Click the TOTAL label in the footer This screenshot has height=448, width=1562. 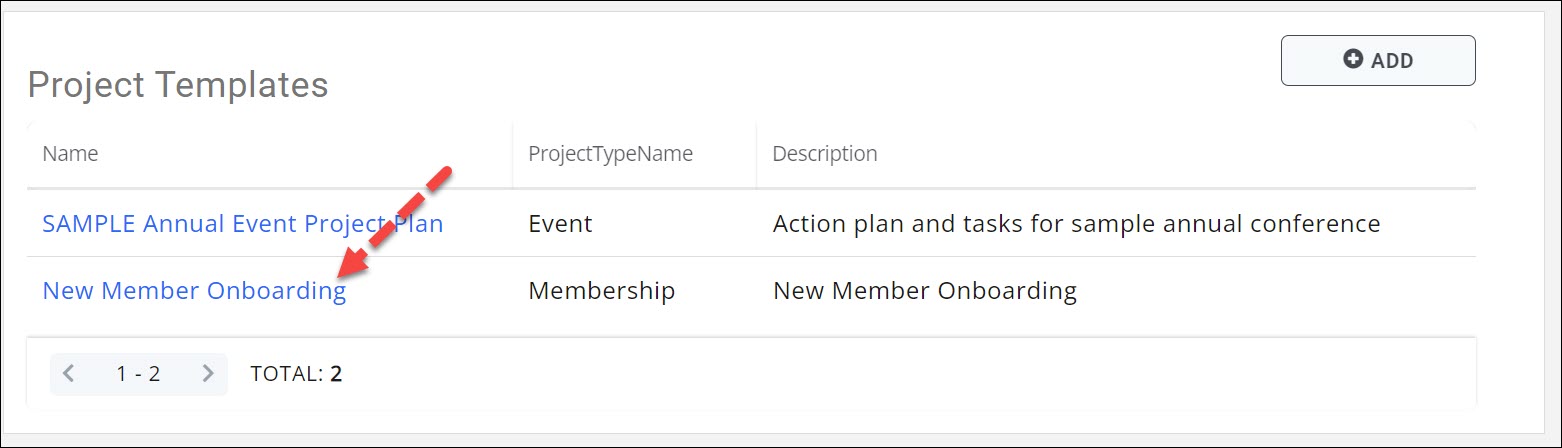tap(286, 374)
